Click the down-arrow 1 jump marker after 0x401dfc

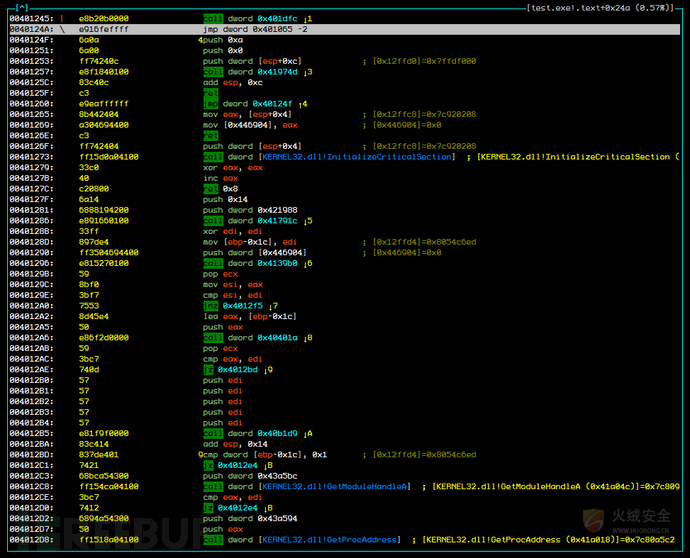[x=308, y=18]
